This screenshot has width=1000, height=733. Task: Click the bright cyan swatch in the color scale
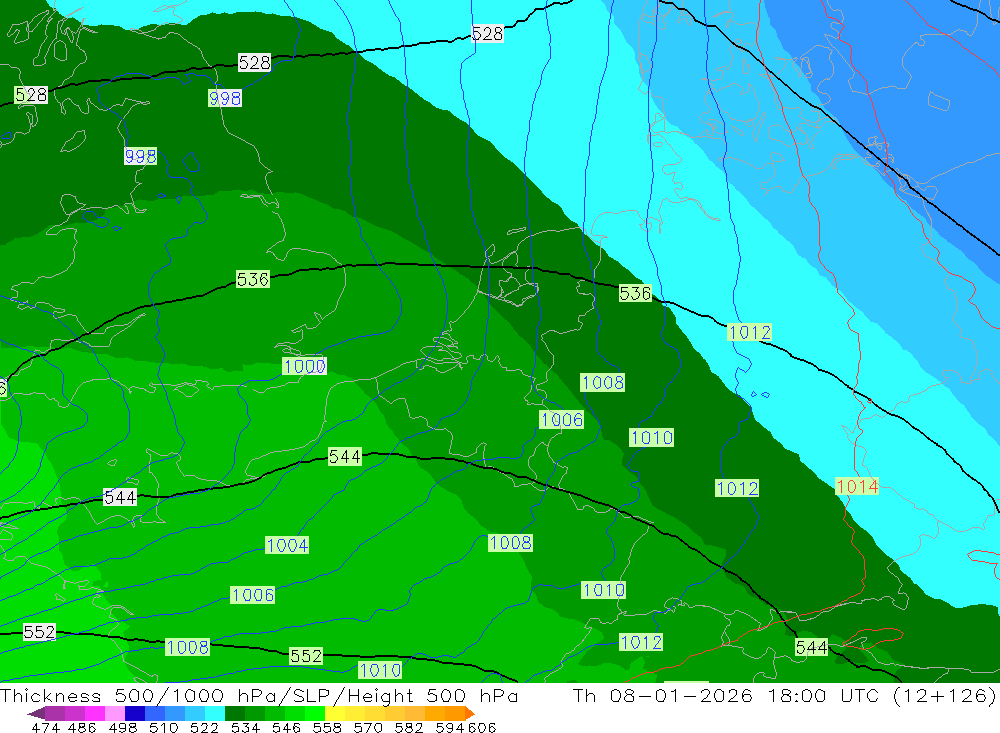[x=215, y=713]
